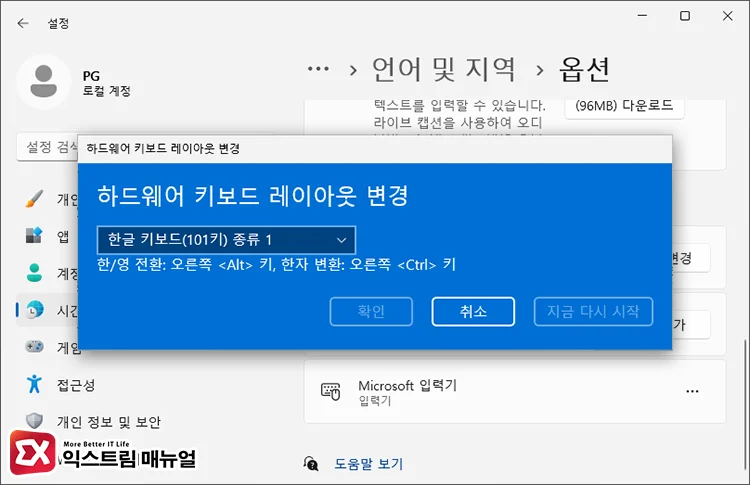Navigate to 언어 및 지역 breadcrumb

444,69
